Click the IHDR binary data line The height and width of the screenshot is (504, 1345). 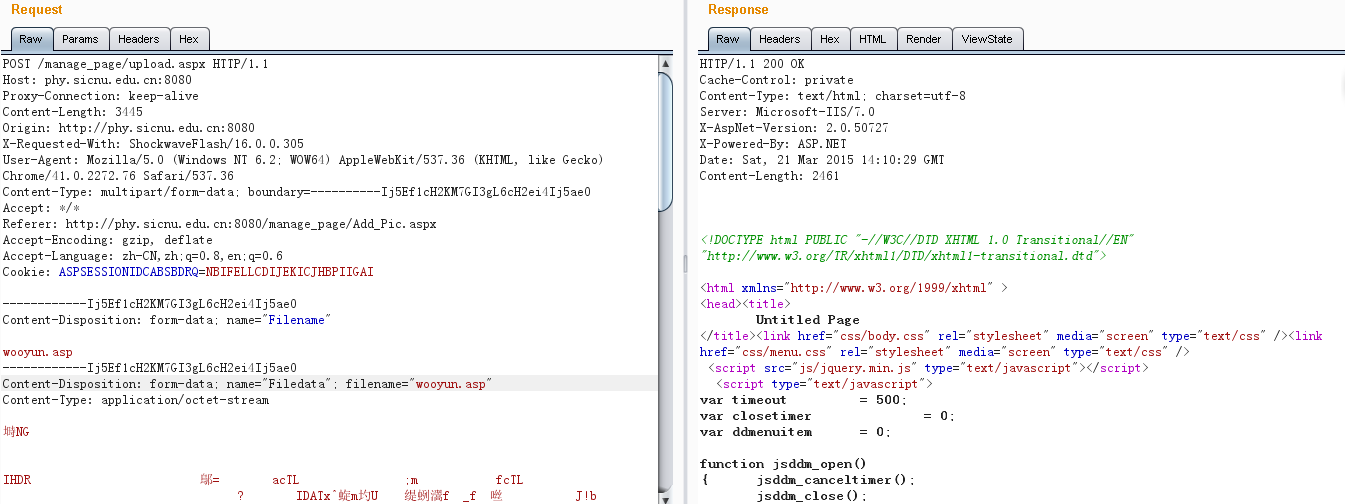tap(300, 480)
